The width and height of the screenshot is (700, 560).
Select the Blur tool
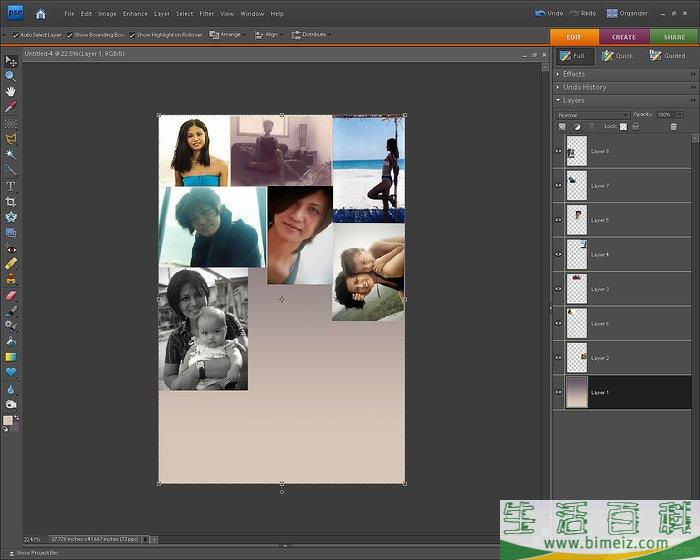point(11,389)
